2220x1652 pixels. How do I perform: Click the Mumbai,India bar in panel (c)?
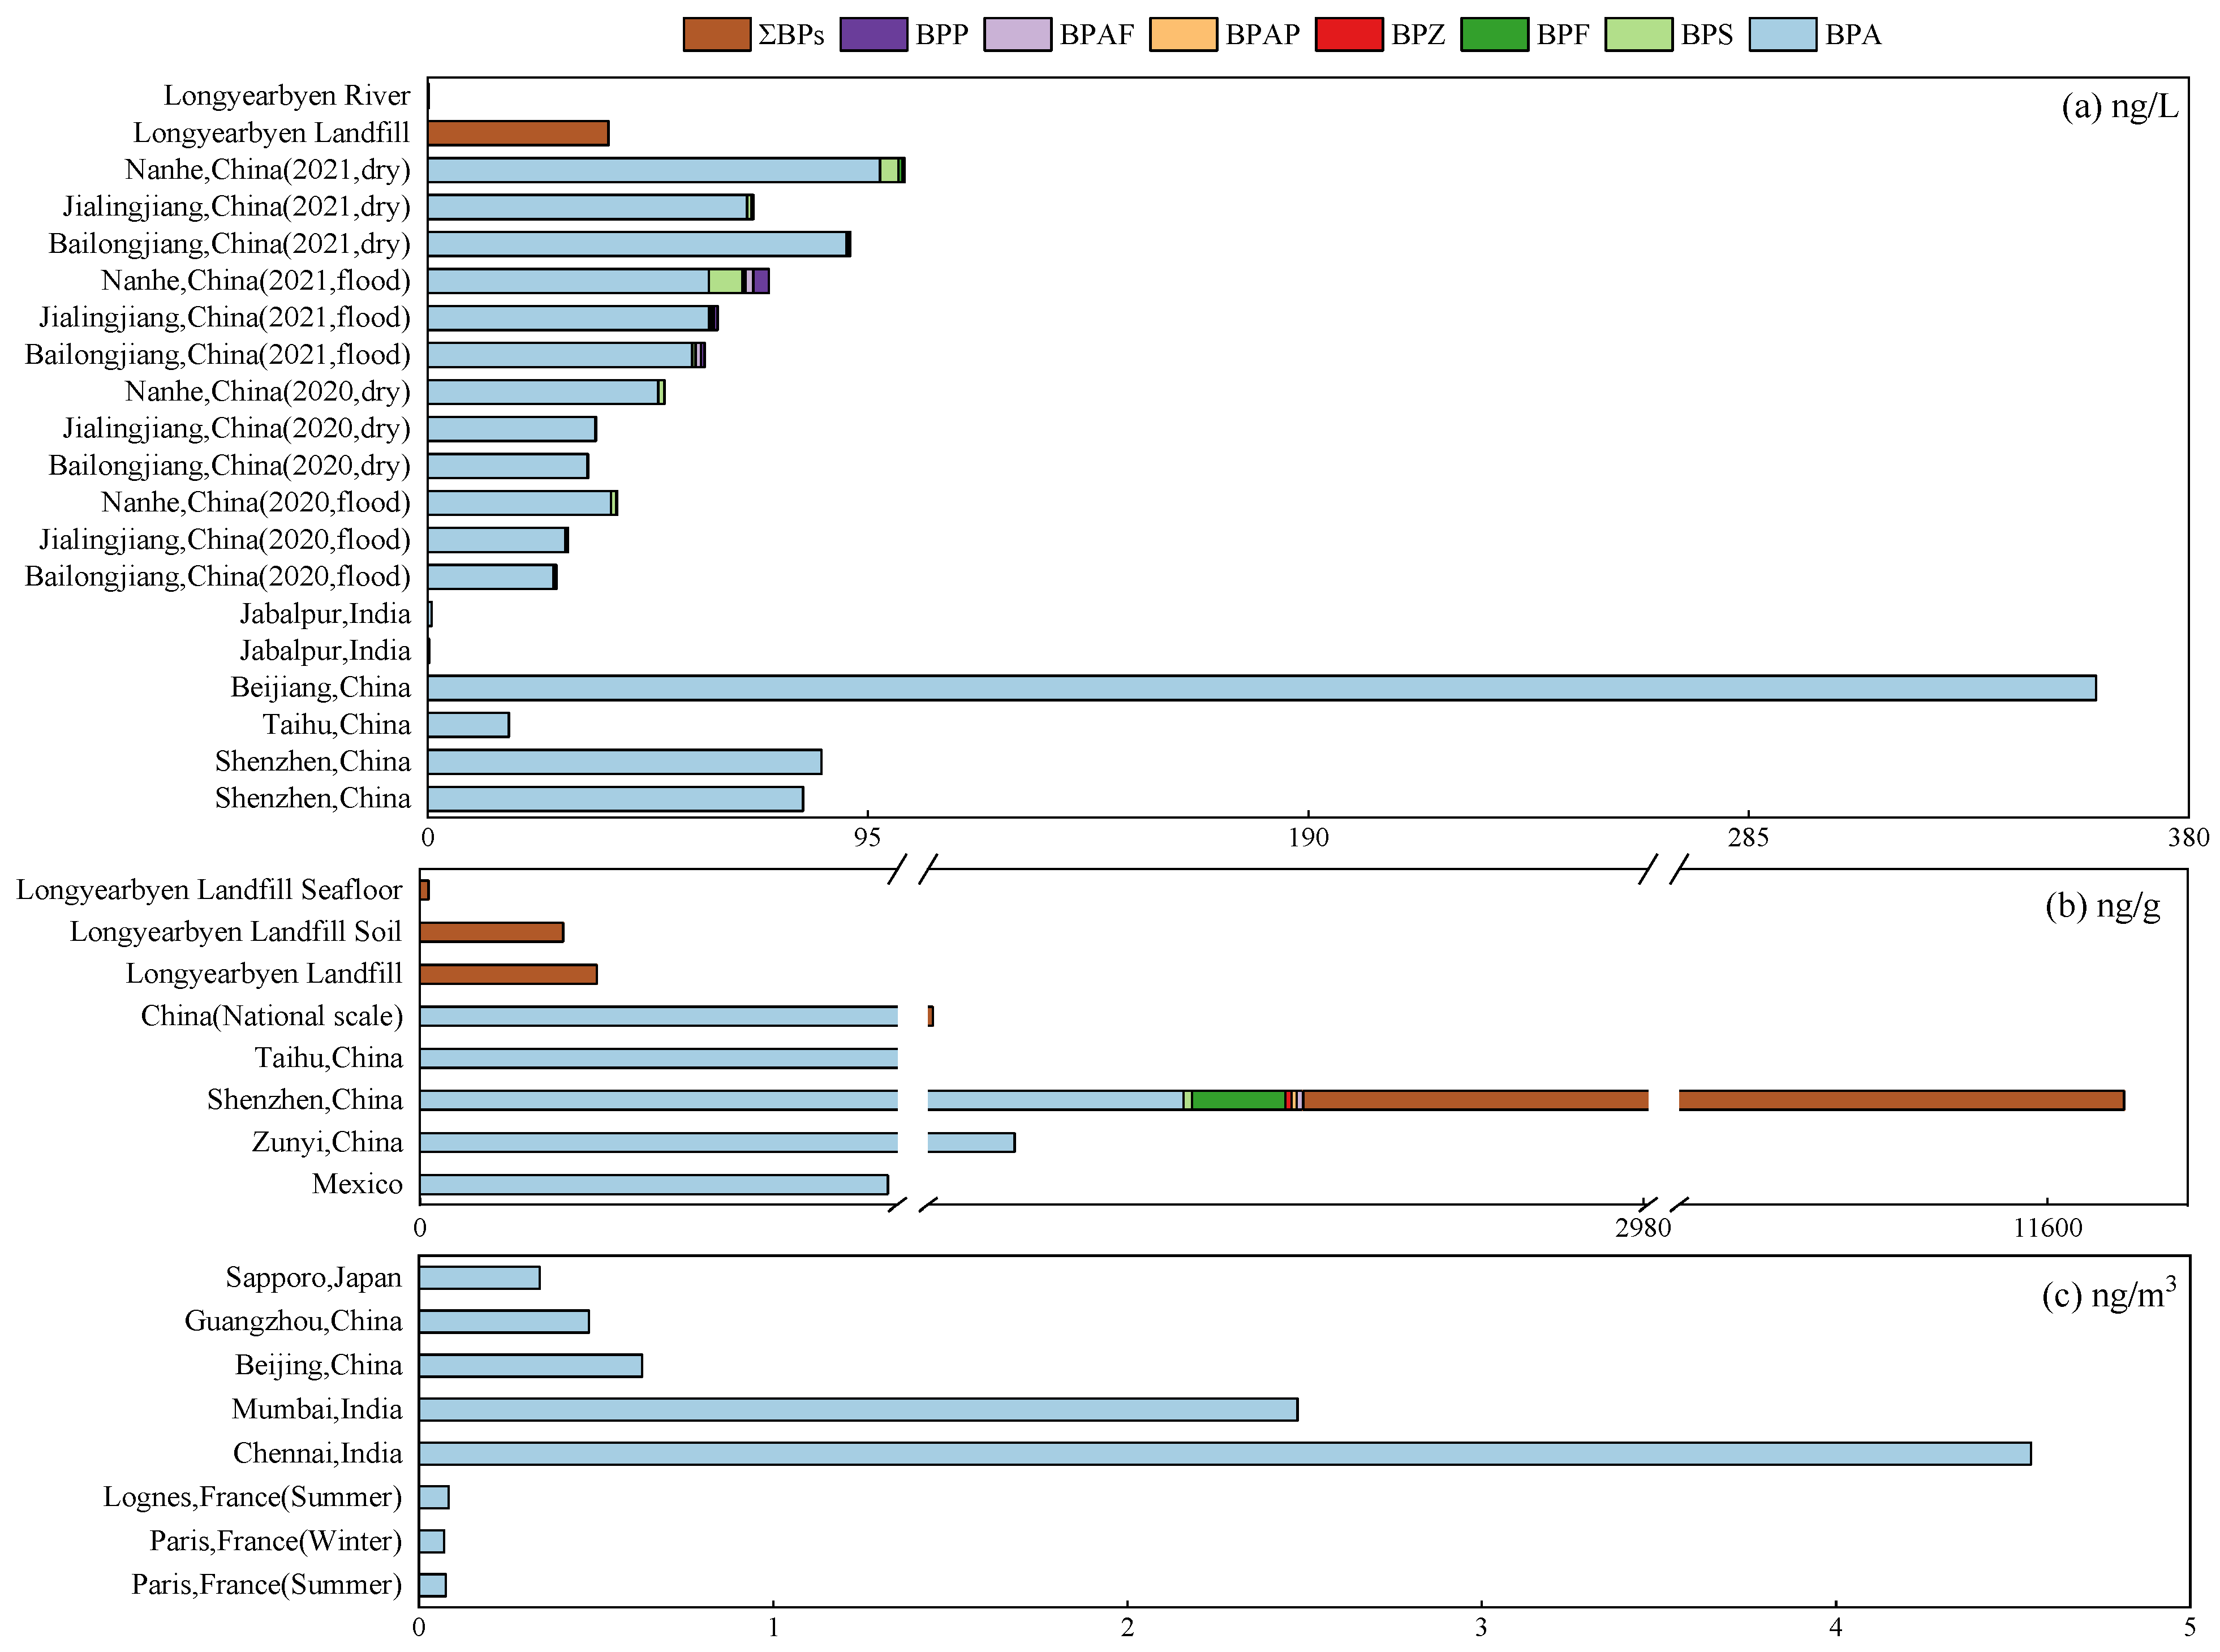[x=857, y=1409]
